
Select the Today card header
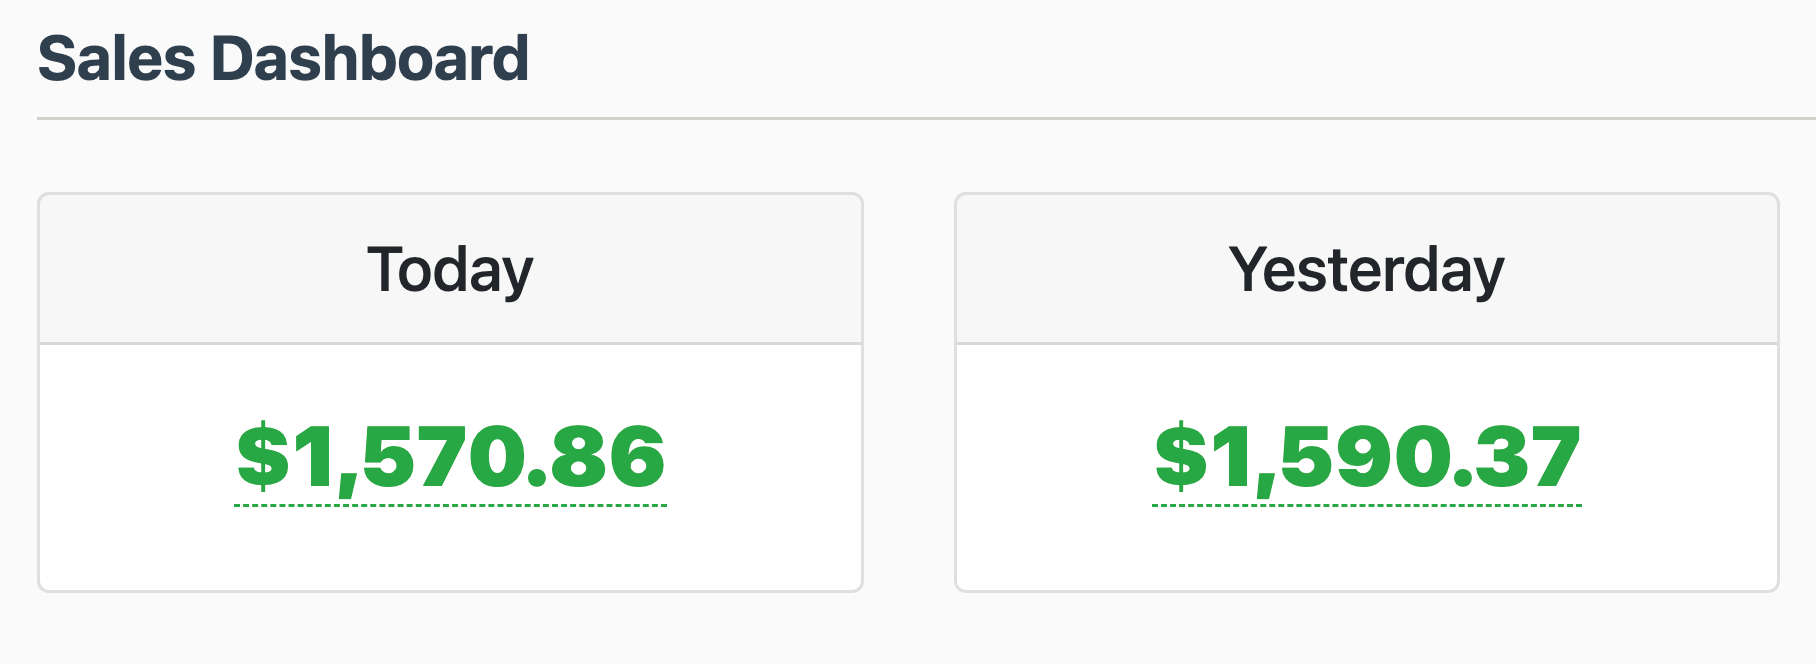pos(450,270)
